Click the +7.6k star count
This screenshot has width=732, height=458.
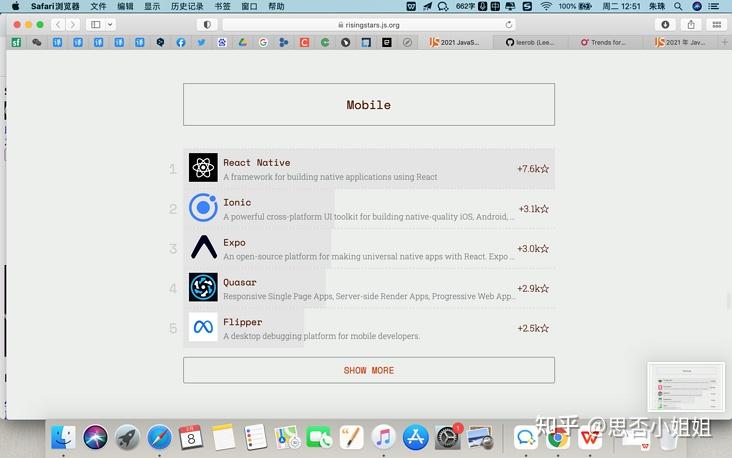tap(533, 169)
